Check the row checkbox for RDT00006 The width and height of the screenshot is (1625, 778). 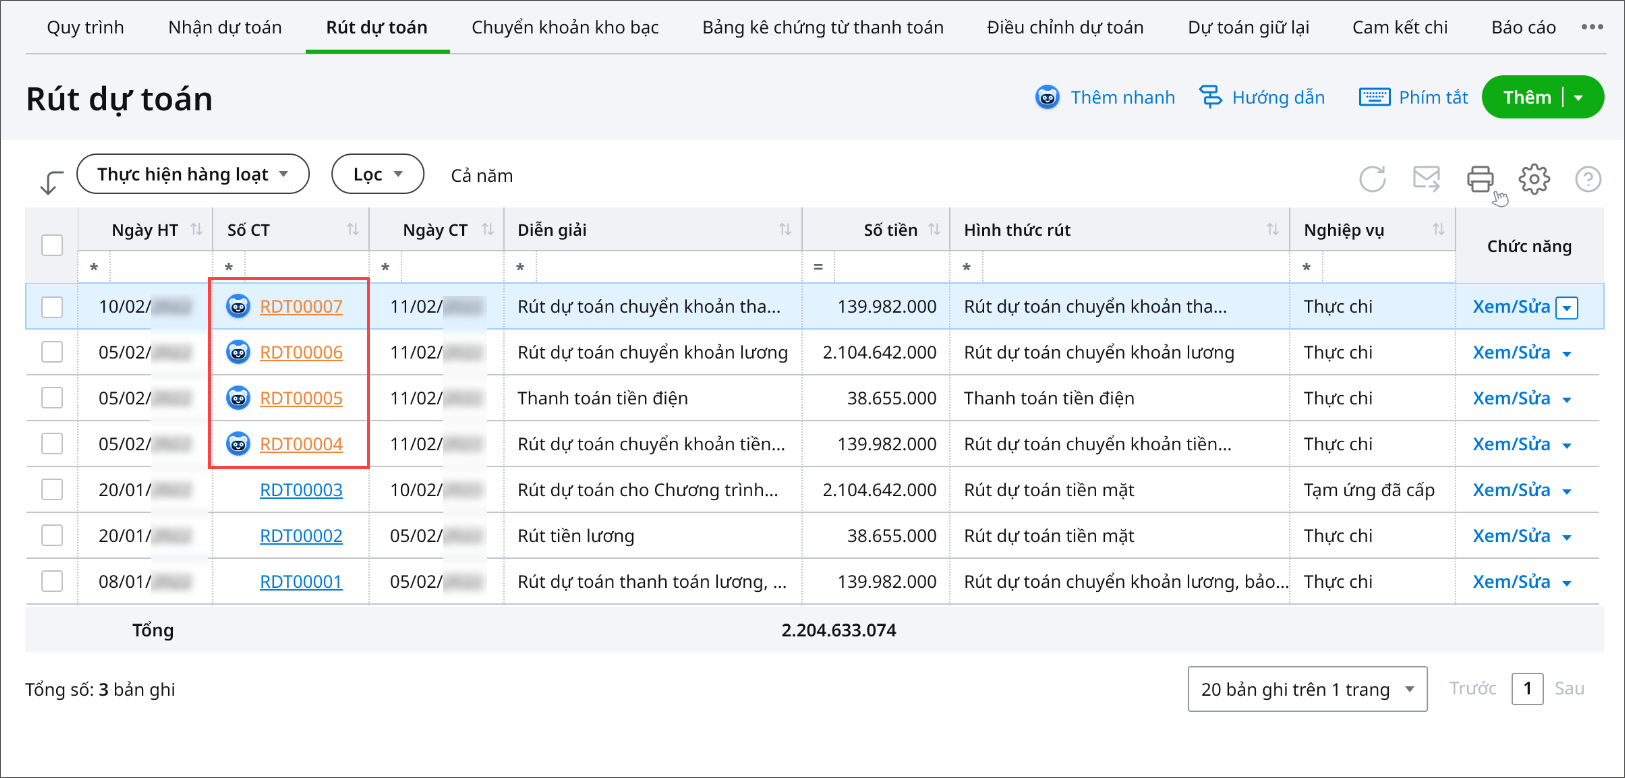tap(52, 353)
